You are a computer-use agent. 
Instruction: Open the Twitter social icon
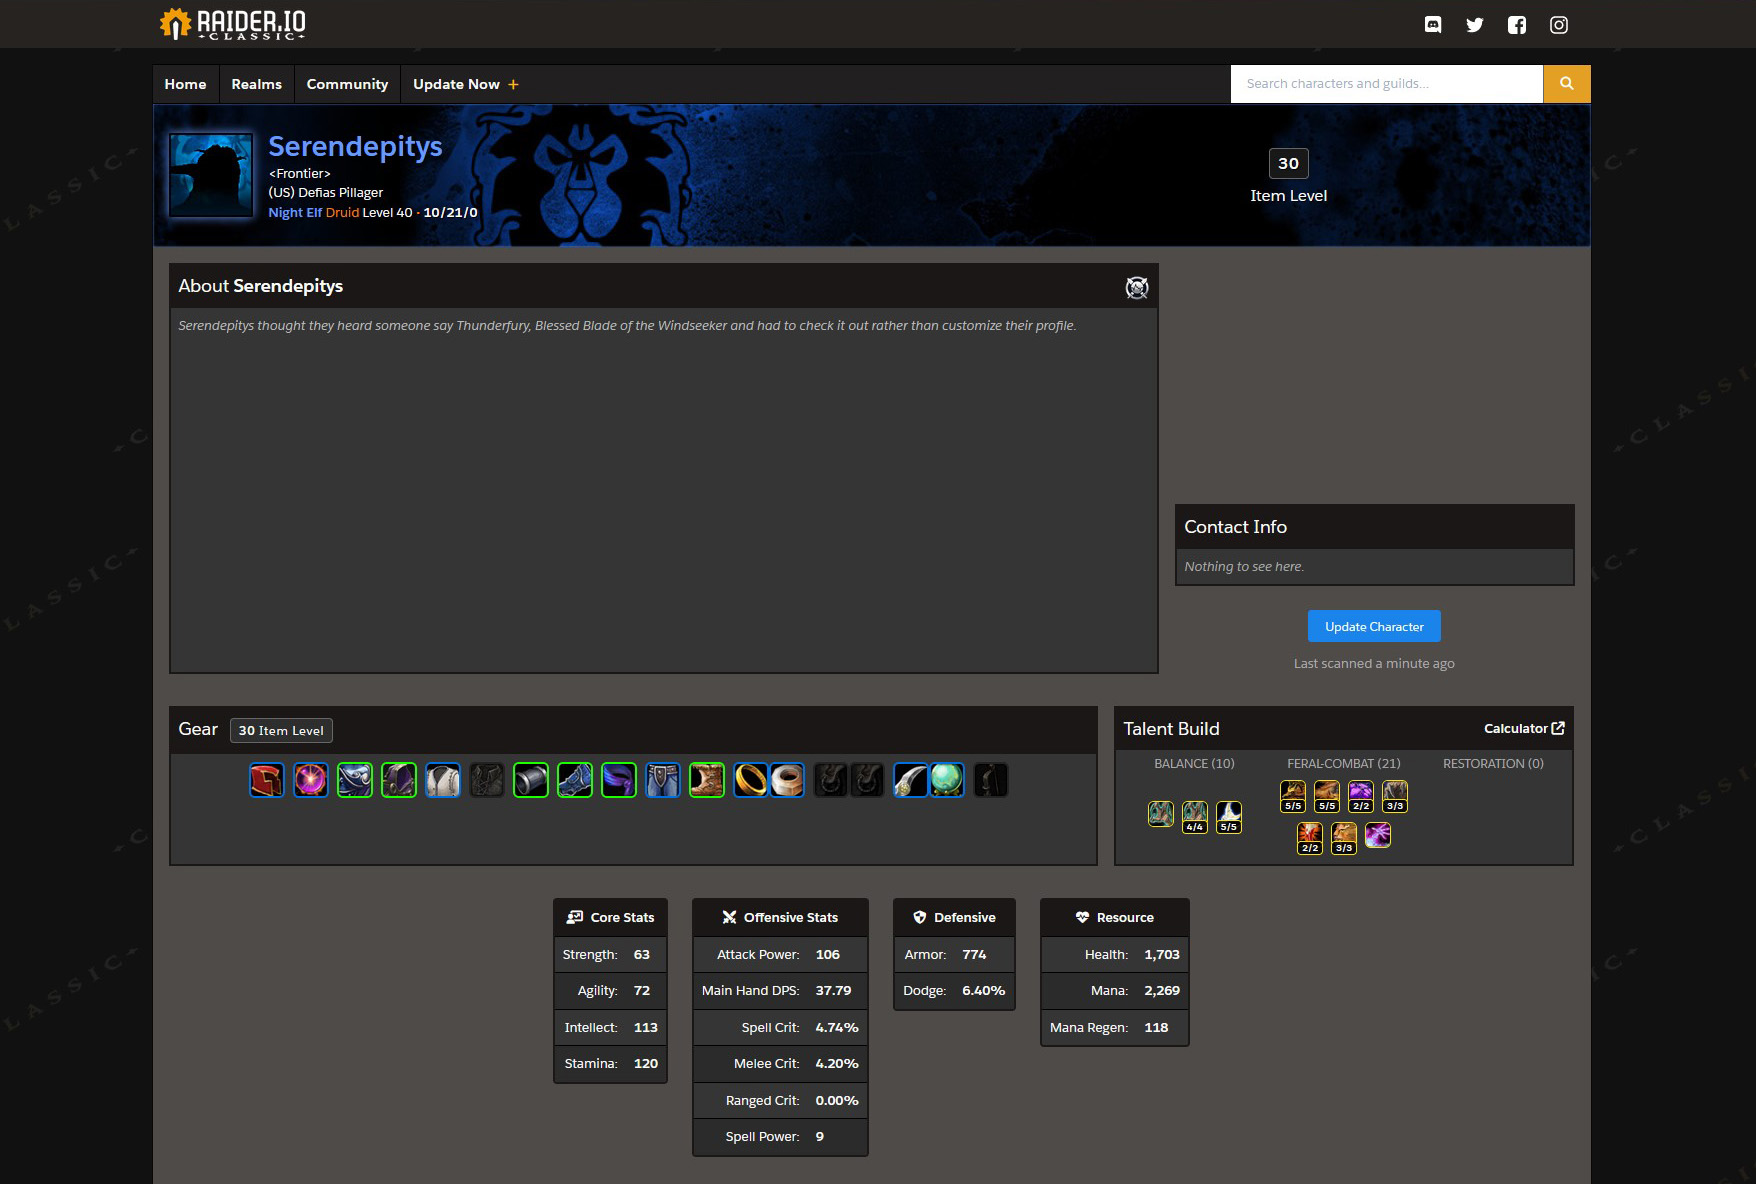1475,25
